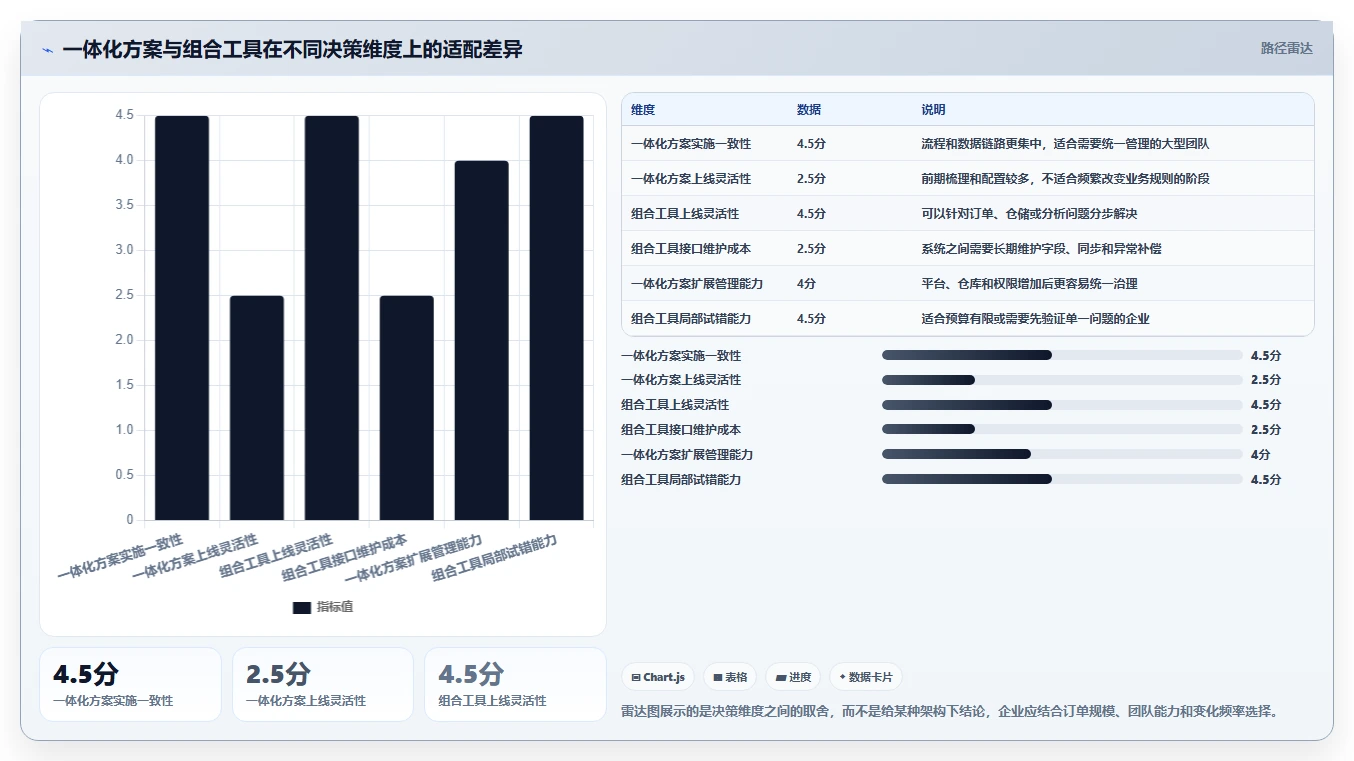1354x761 pixels.
Task: Click the 3.5 tick on the chart y-axis
Action: tap(124, 205)
